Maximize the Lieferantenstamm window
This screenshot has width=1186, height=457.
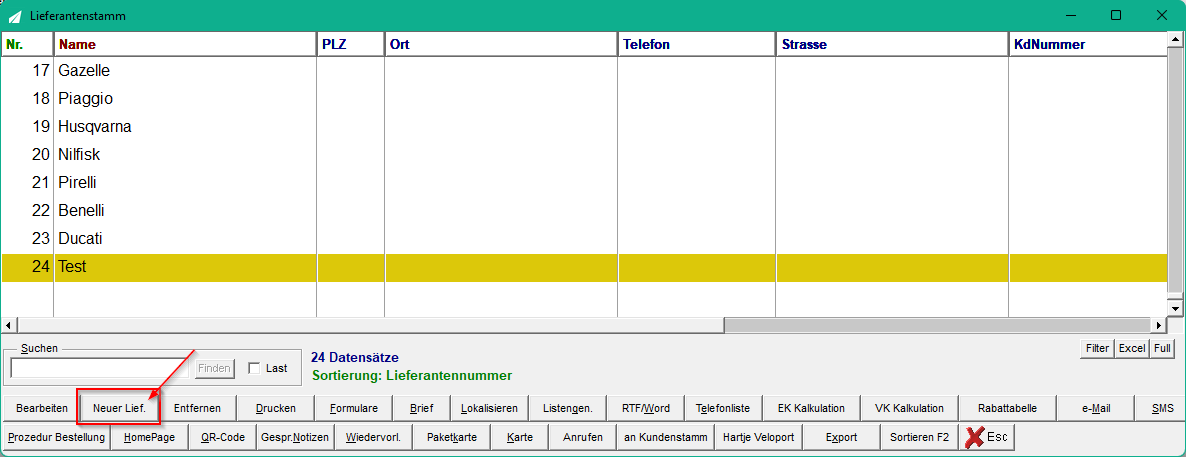(1116, 15)
